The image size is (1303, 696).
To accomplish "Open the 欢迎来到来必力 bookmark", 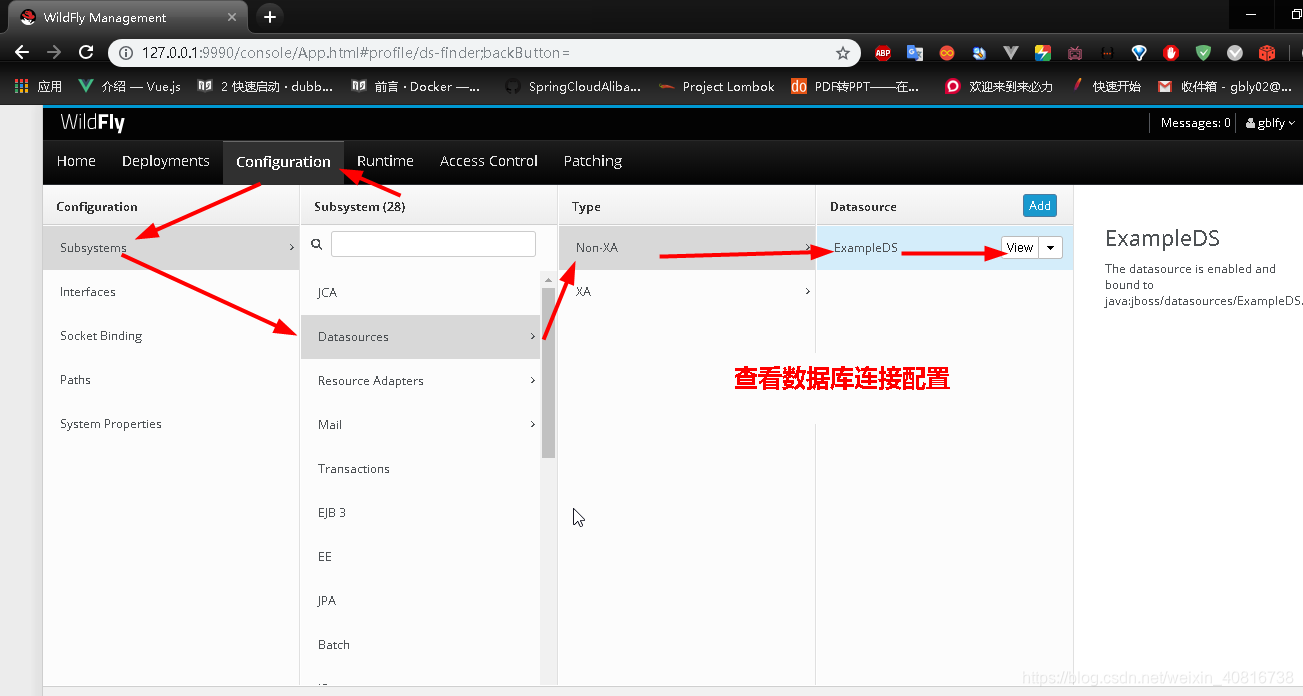I will 999,87.
